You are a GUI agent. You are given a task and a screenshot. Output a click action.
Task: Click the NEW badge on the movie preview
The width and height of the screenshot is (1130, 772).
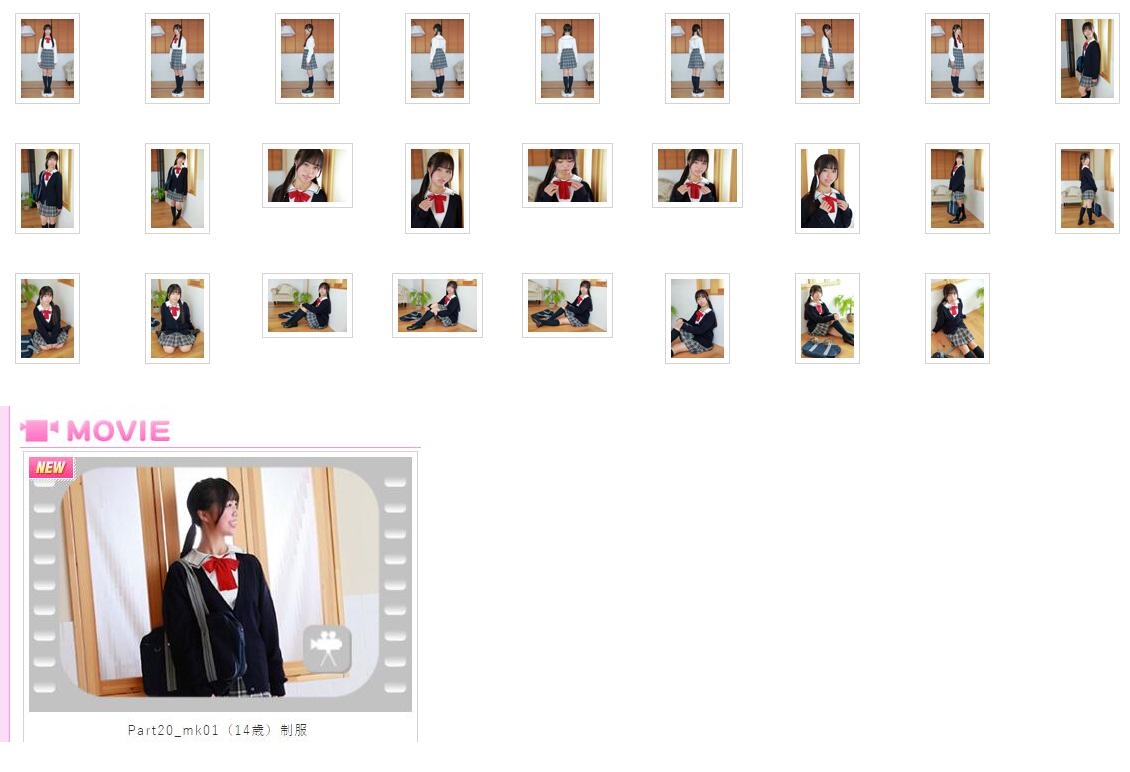51,467
